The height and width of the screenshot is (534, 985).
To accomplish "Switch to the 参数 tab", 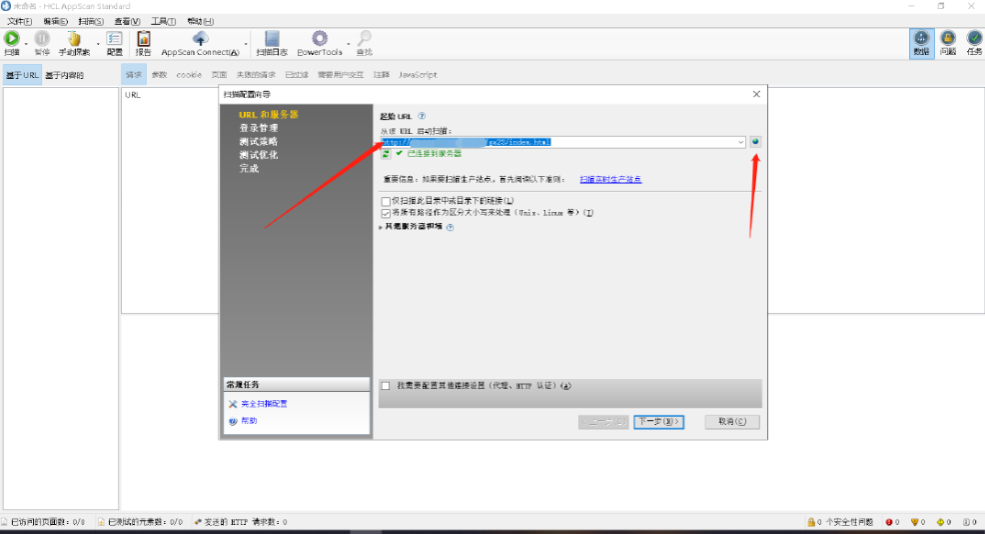I will click(x=160, y=74).
